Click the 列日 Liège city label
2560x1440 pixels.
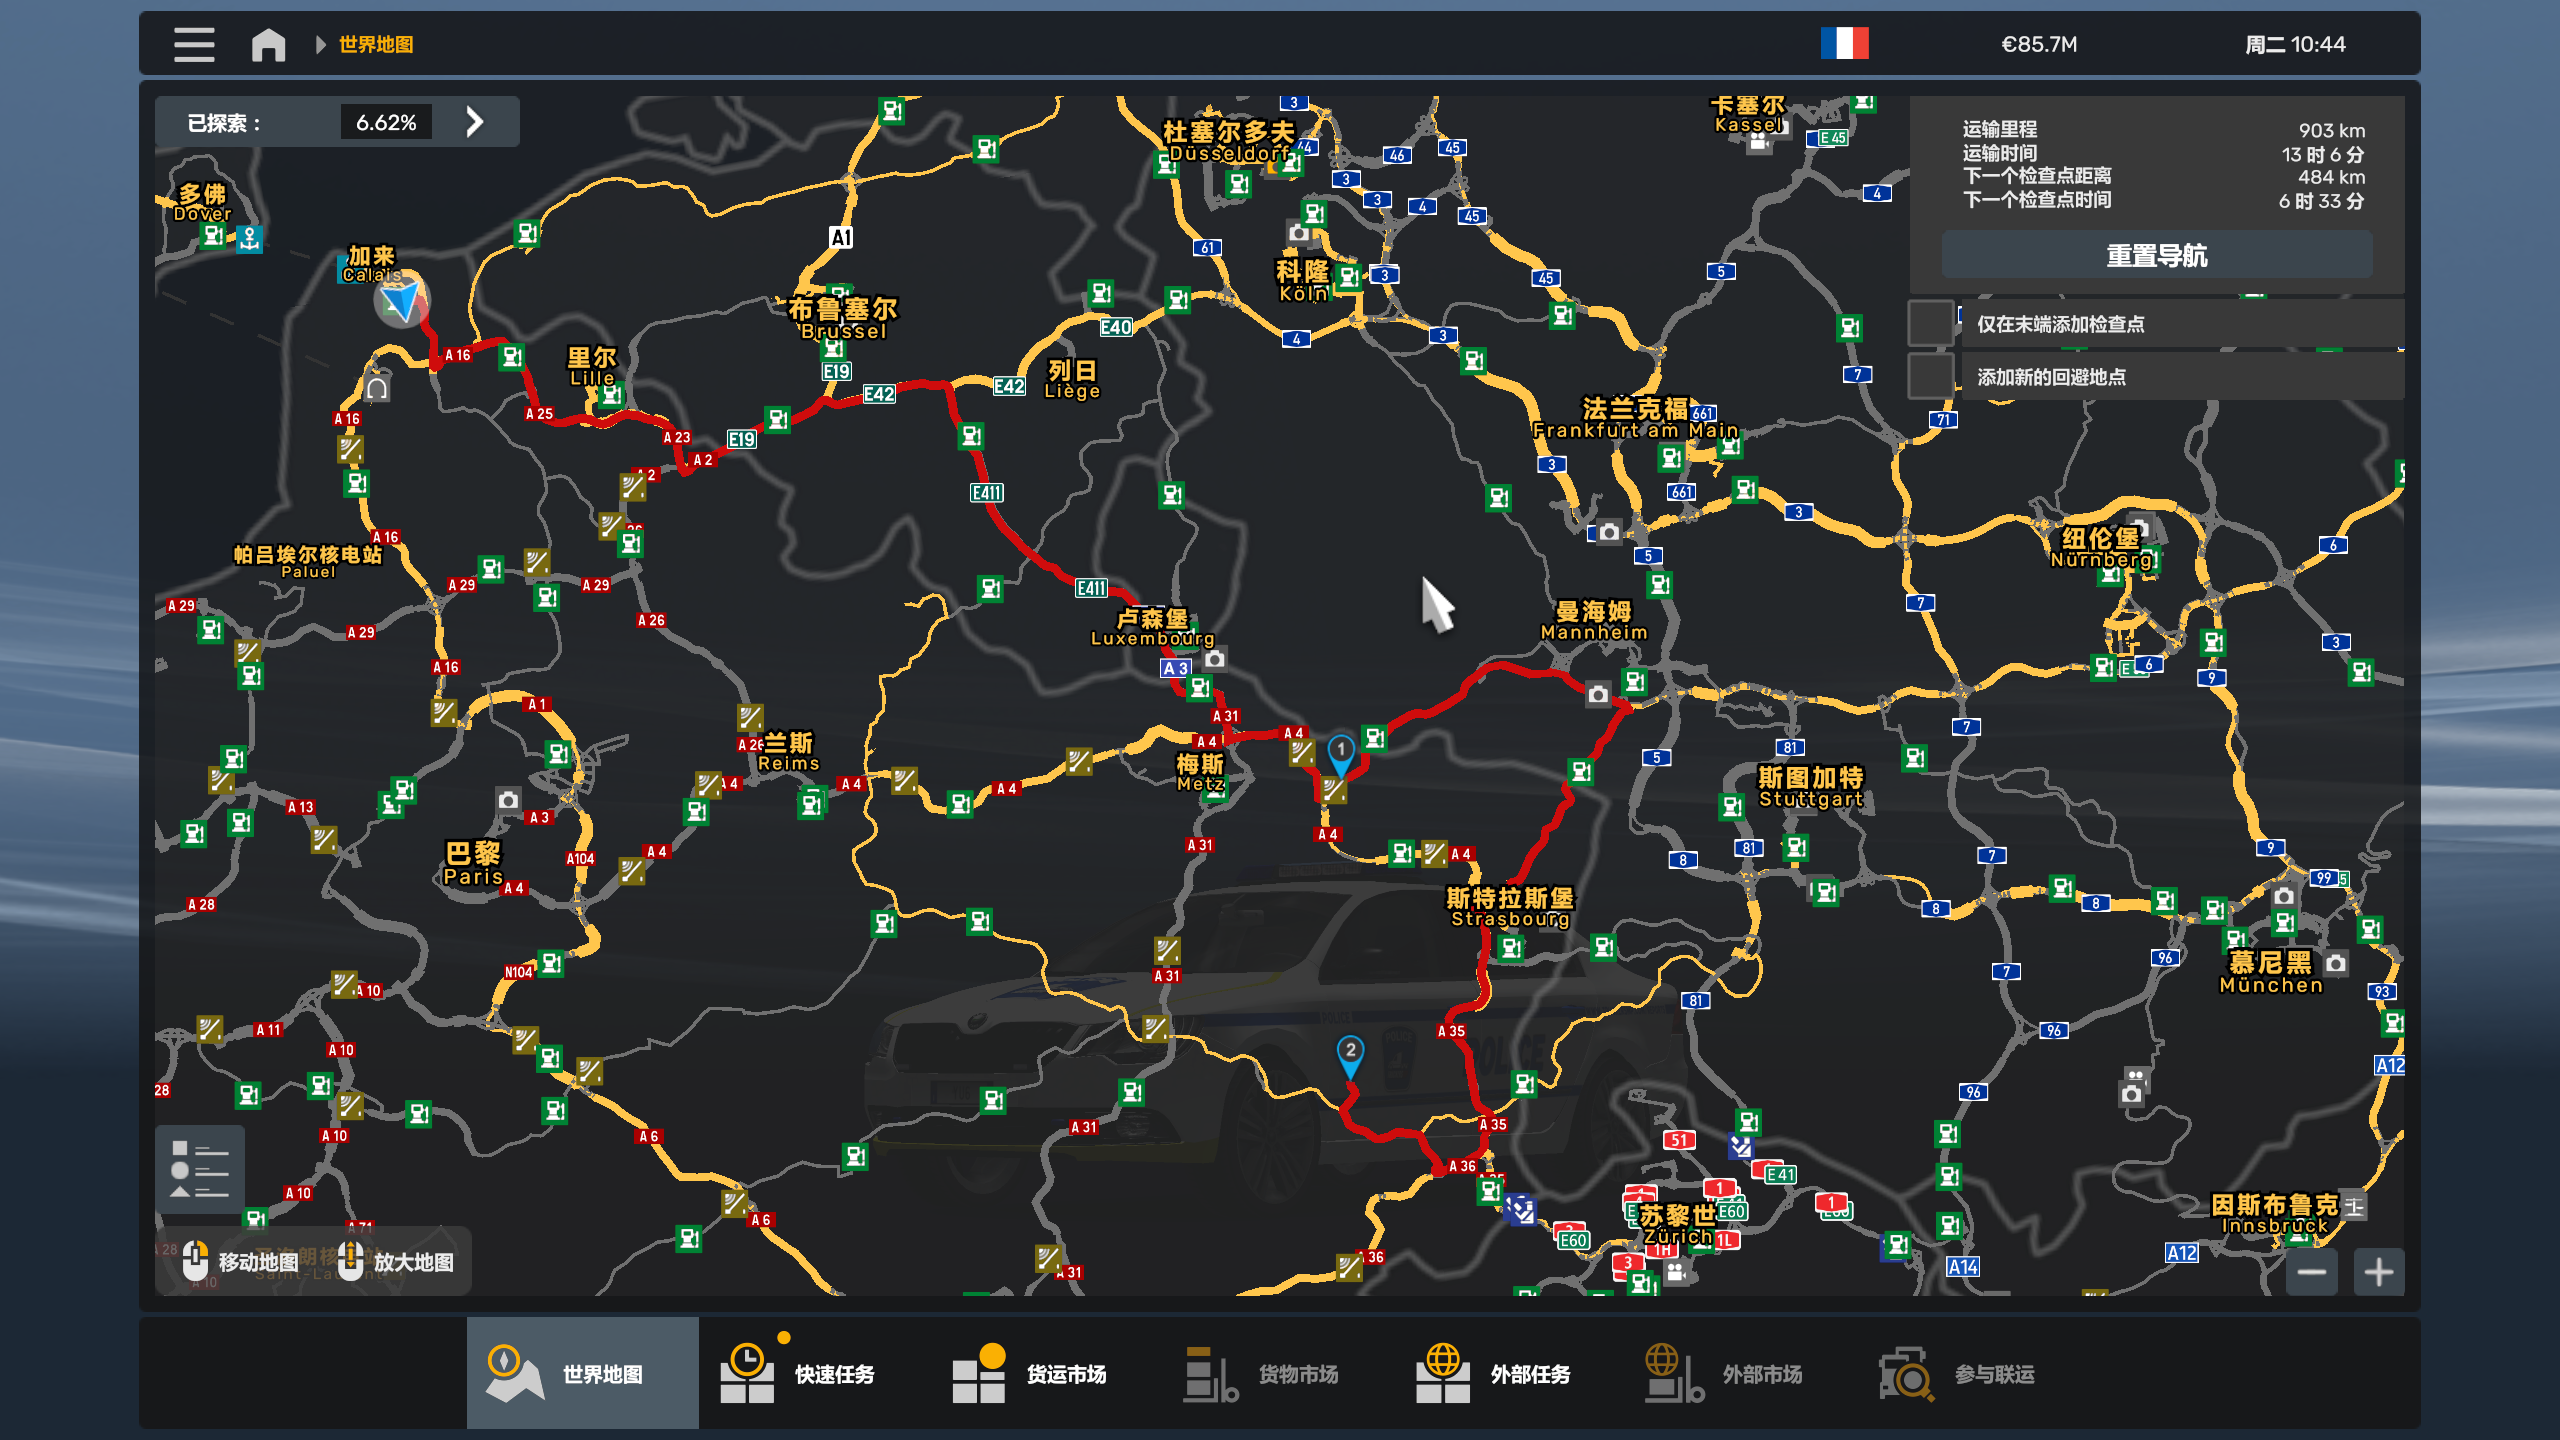tap(1072, 380)
